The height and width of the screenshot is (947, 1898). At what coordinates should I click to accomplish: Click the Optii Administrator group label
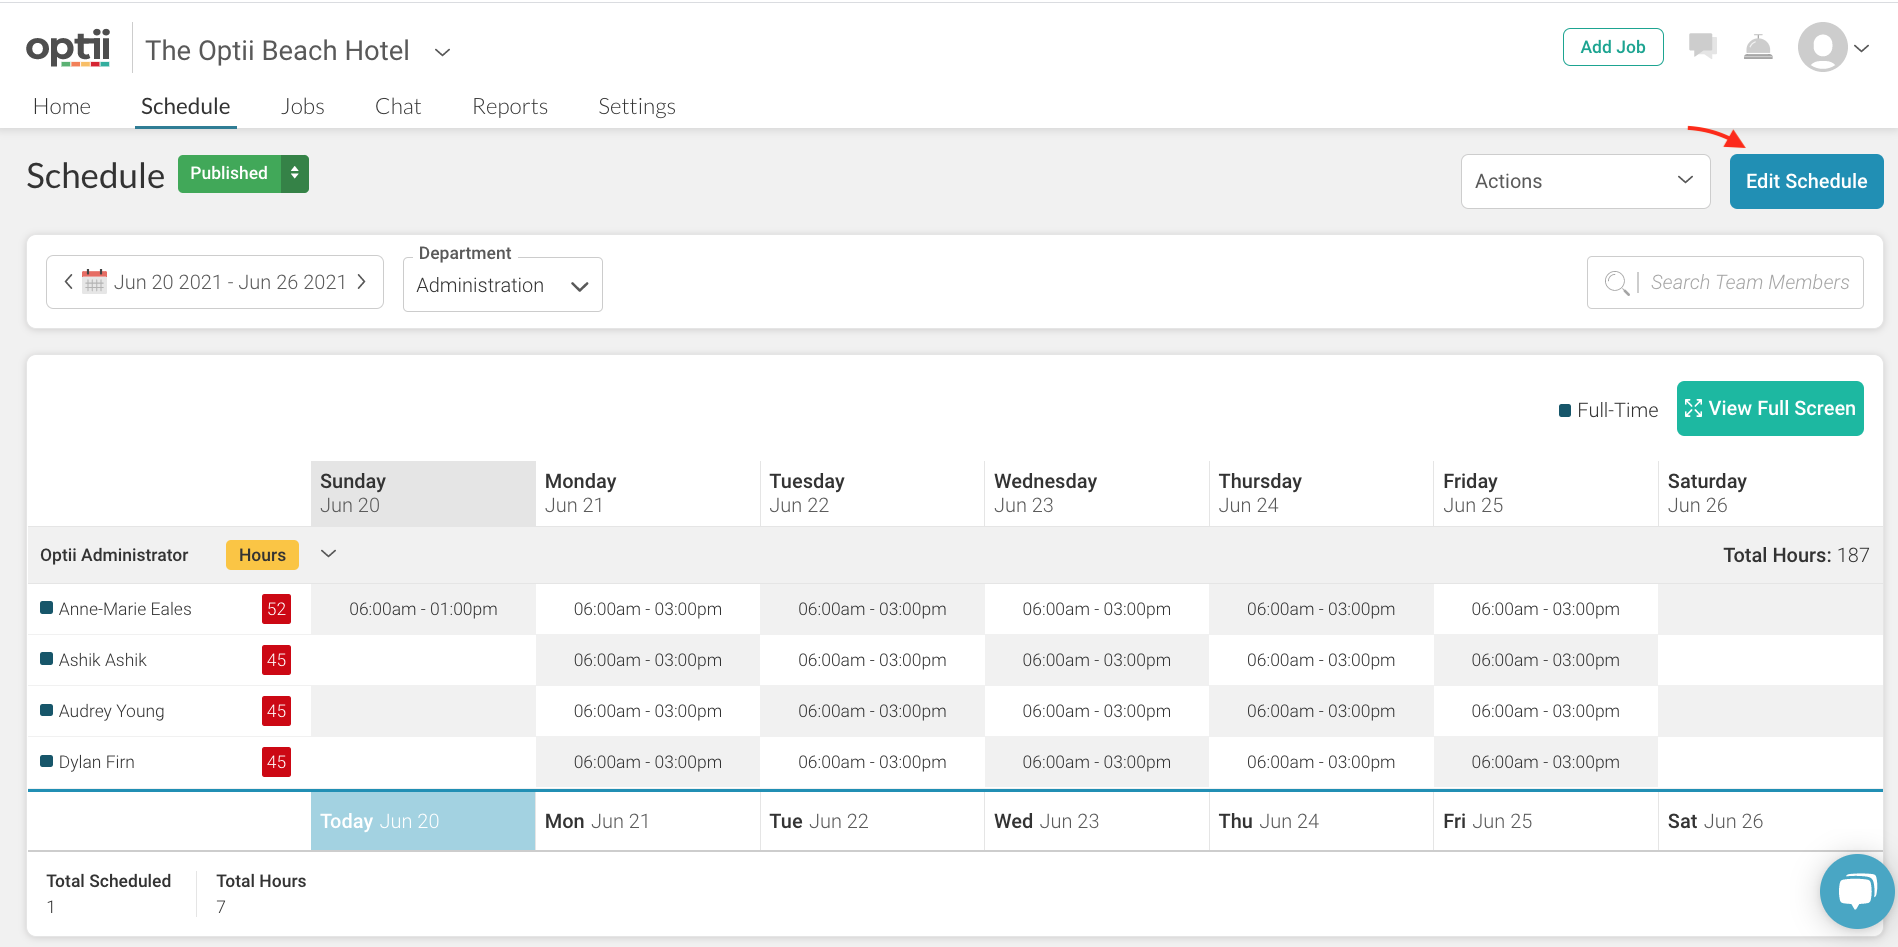[114, 555]
